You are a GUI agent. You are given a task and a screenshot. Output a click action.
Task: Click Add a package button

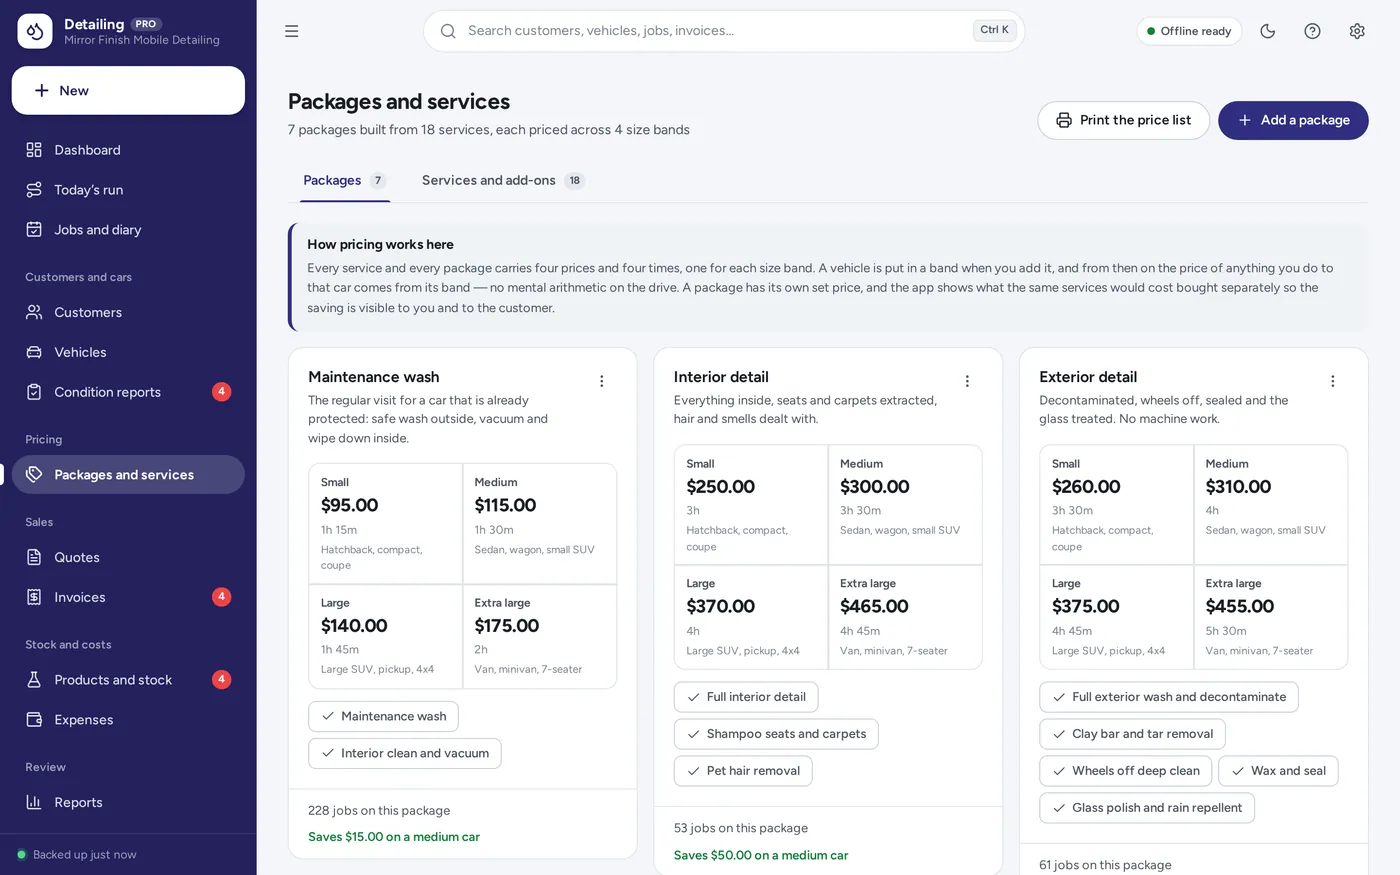point(1293,120)
